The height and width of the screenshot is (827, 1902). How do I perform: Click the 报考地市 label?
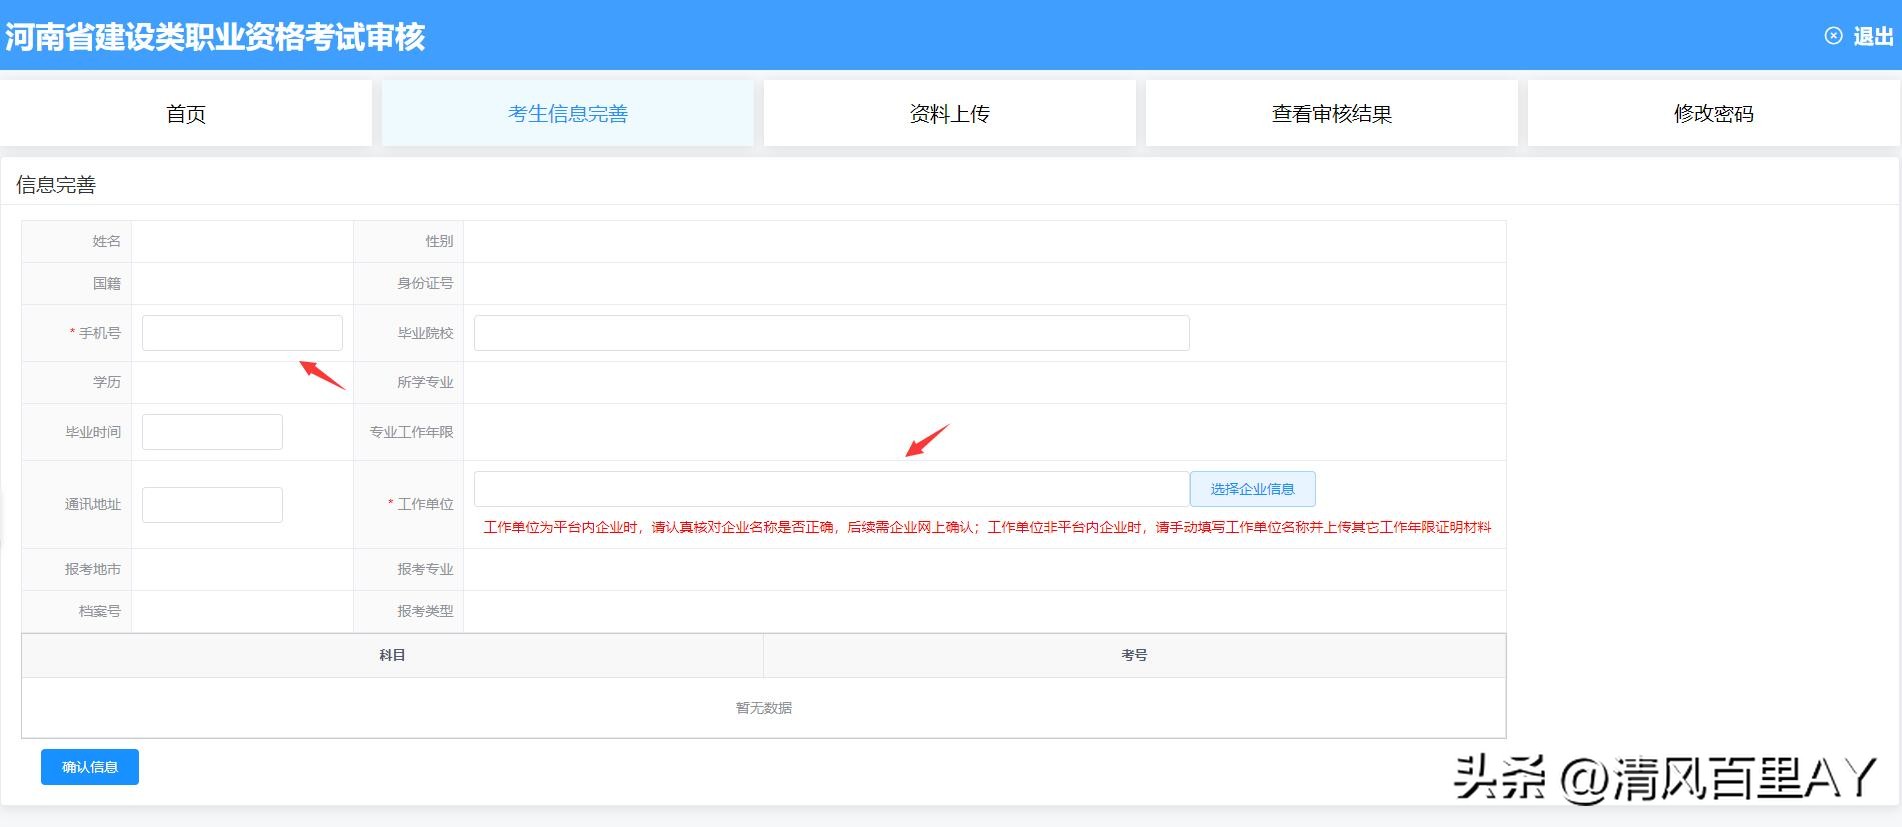click(93, 569)
